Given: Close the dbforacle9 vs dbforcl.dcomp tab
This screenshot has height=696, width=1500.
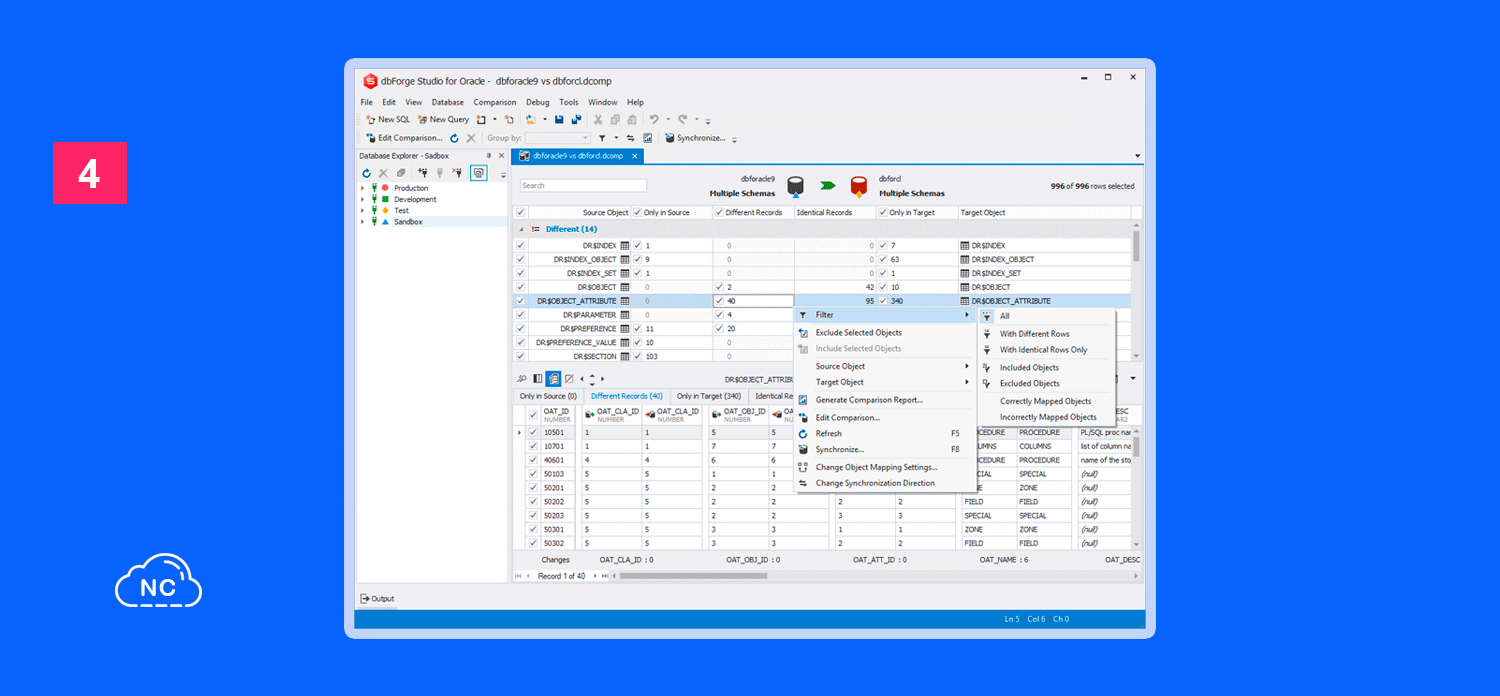Looking at the screenshot, I should tap(635, 156).
